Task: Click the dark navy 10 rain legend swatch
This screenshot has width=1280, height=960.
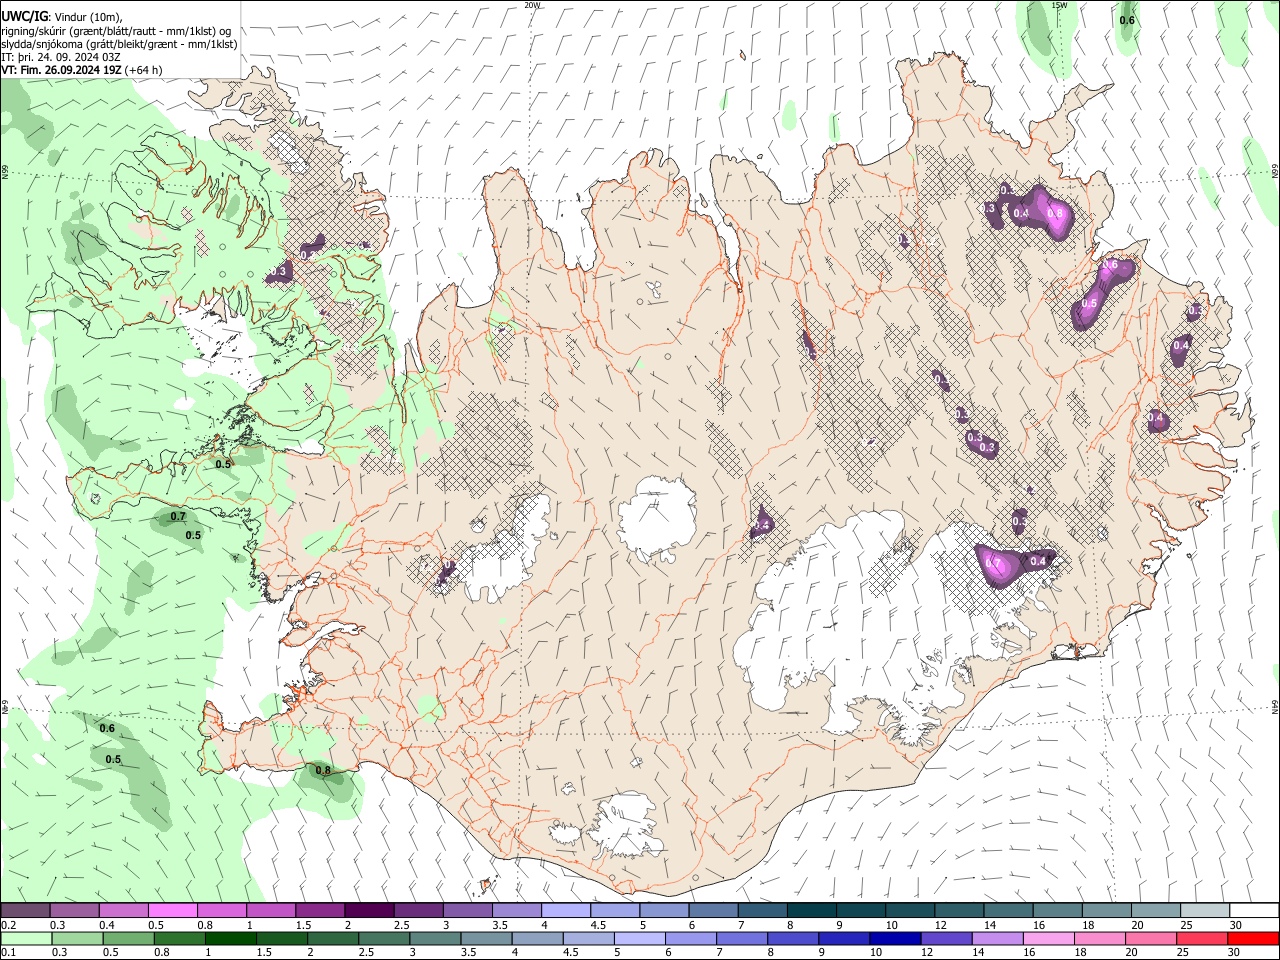Action: click(894, 938)
